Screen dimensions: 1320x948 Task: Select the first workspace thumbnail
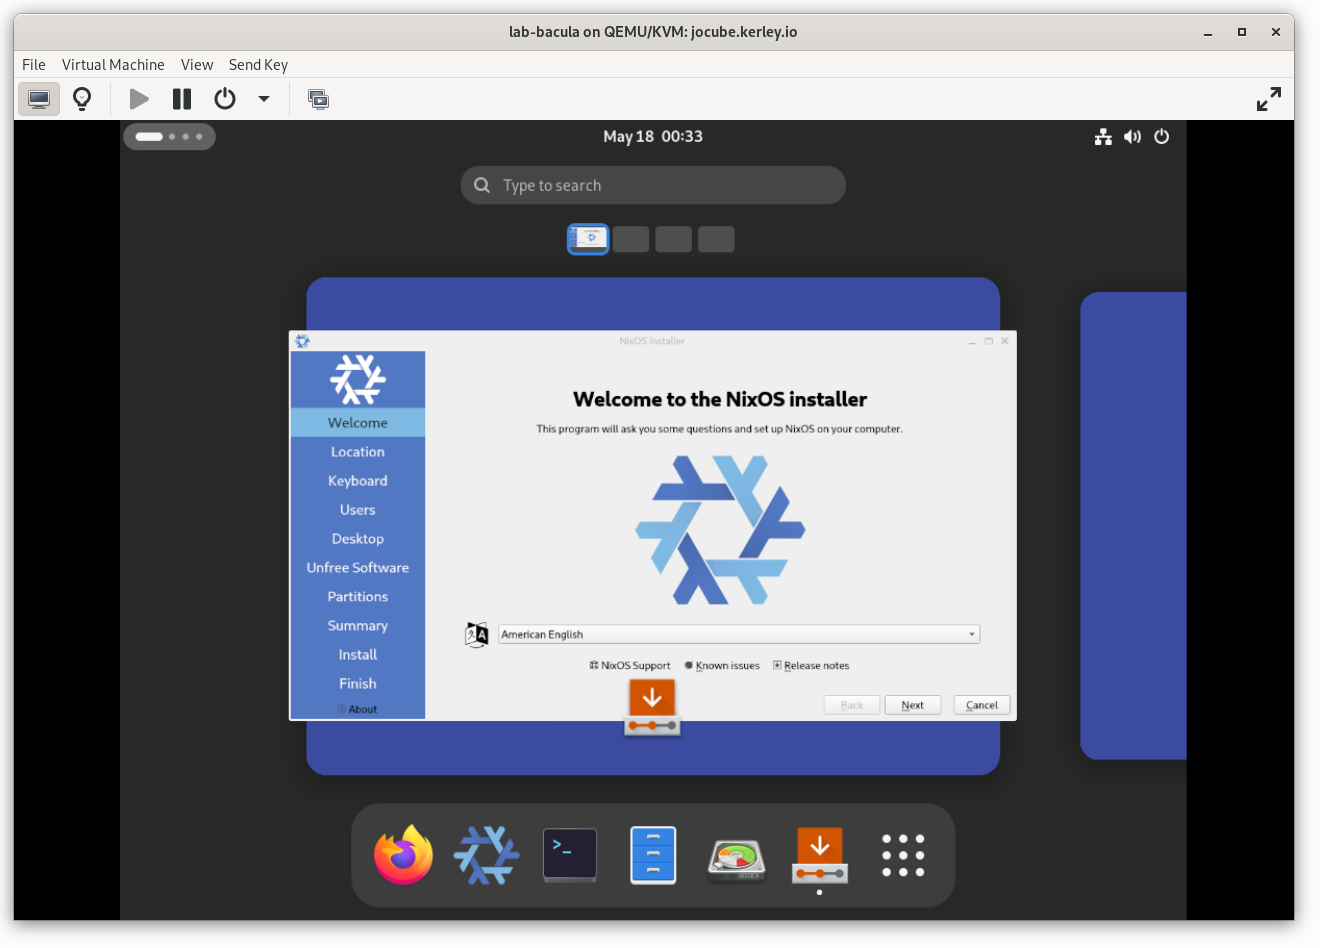[x=588, y=239]
